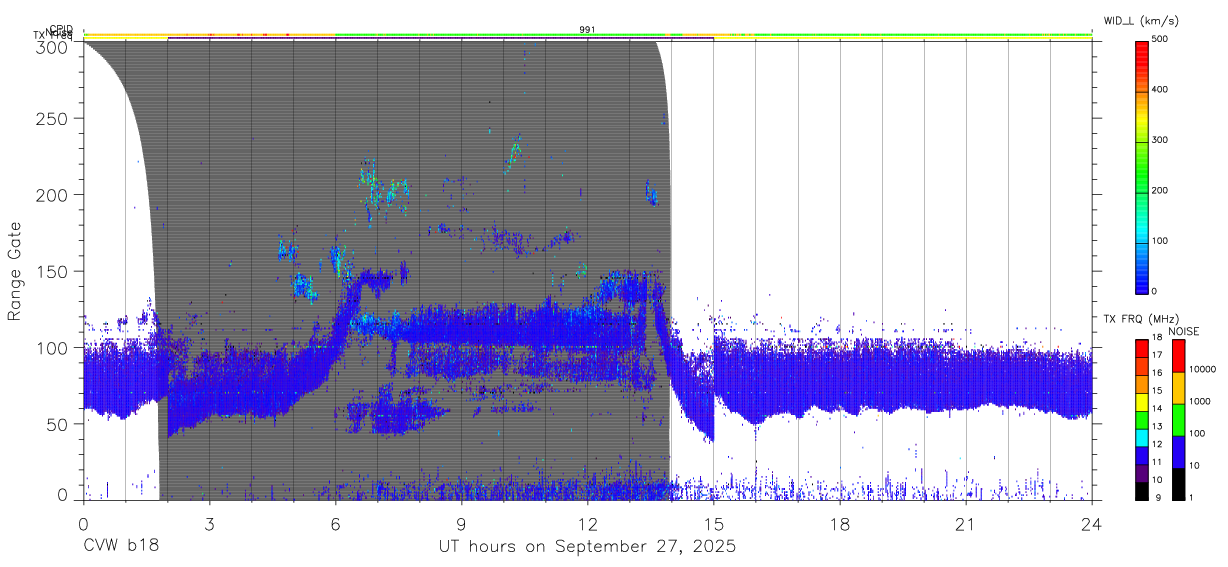Click the 150 tick on the Range Gate axis
The width and height of the screenshot is (1228, 567).
tap(54, 271)
